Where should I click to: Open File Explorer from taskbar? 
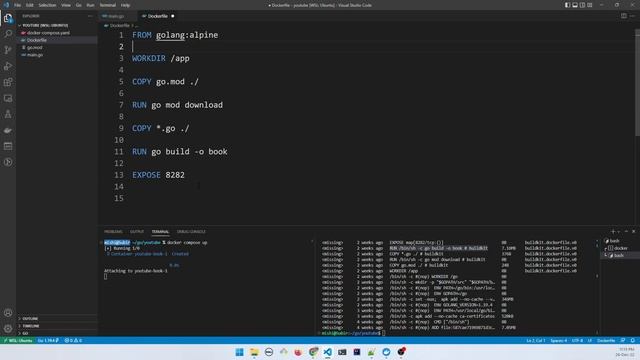click(x=254, y=352)
